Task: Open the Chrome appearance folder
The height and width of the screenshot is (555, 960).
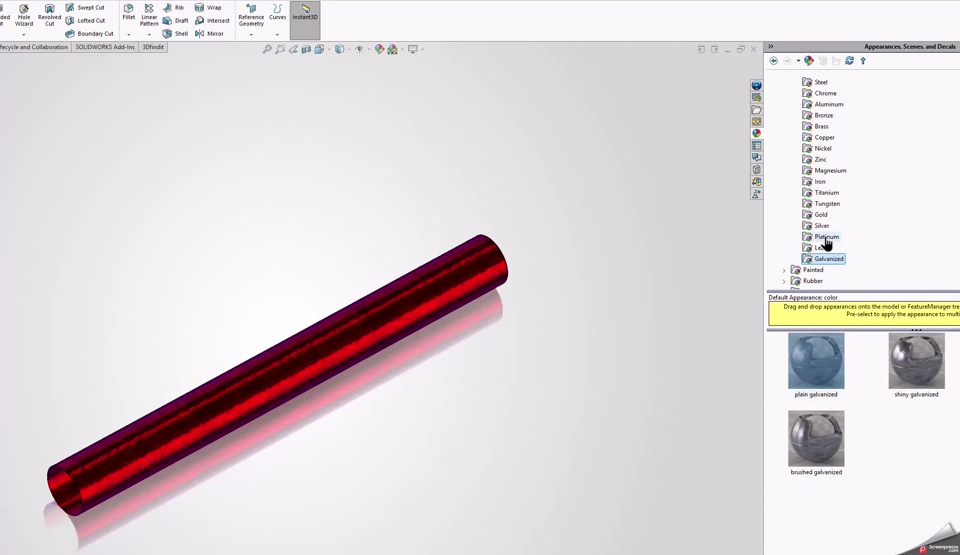Action: pyautogui.click(x=819, y=93)
